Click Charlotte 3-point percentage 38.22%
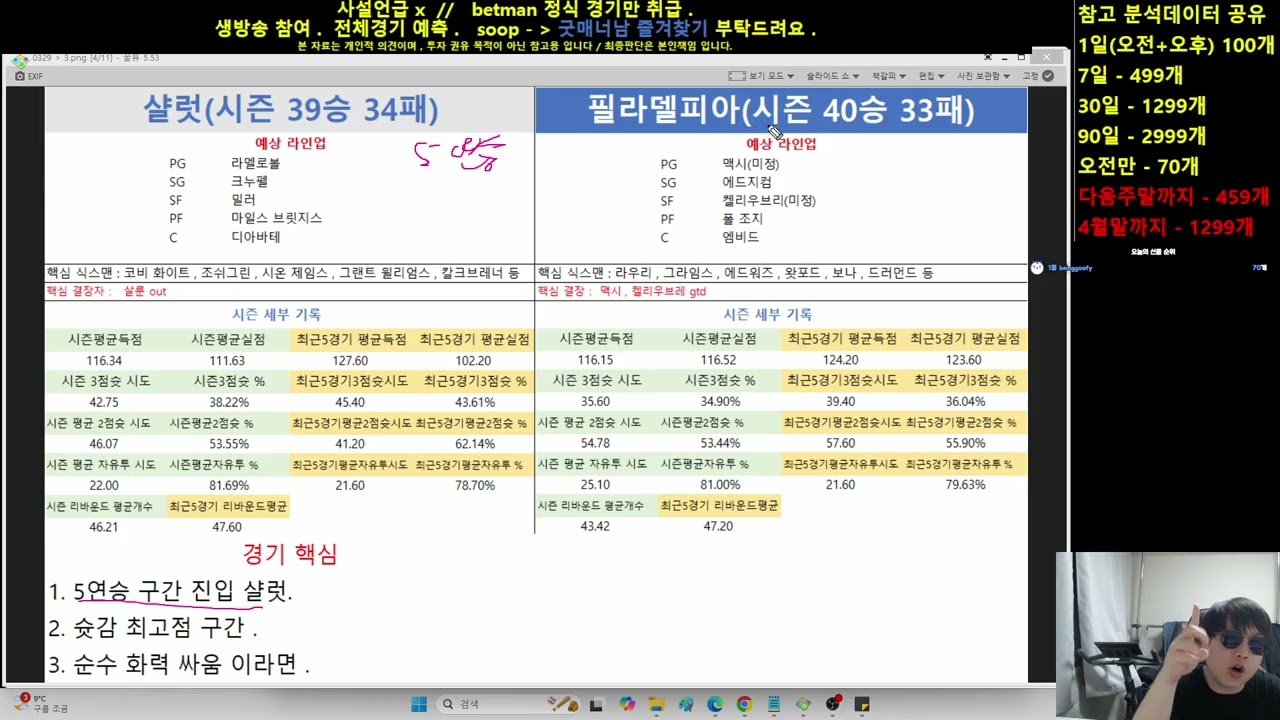Screen dimensions: 1280x720 coord(229,402)
